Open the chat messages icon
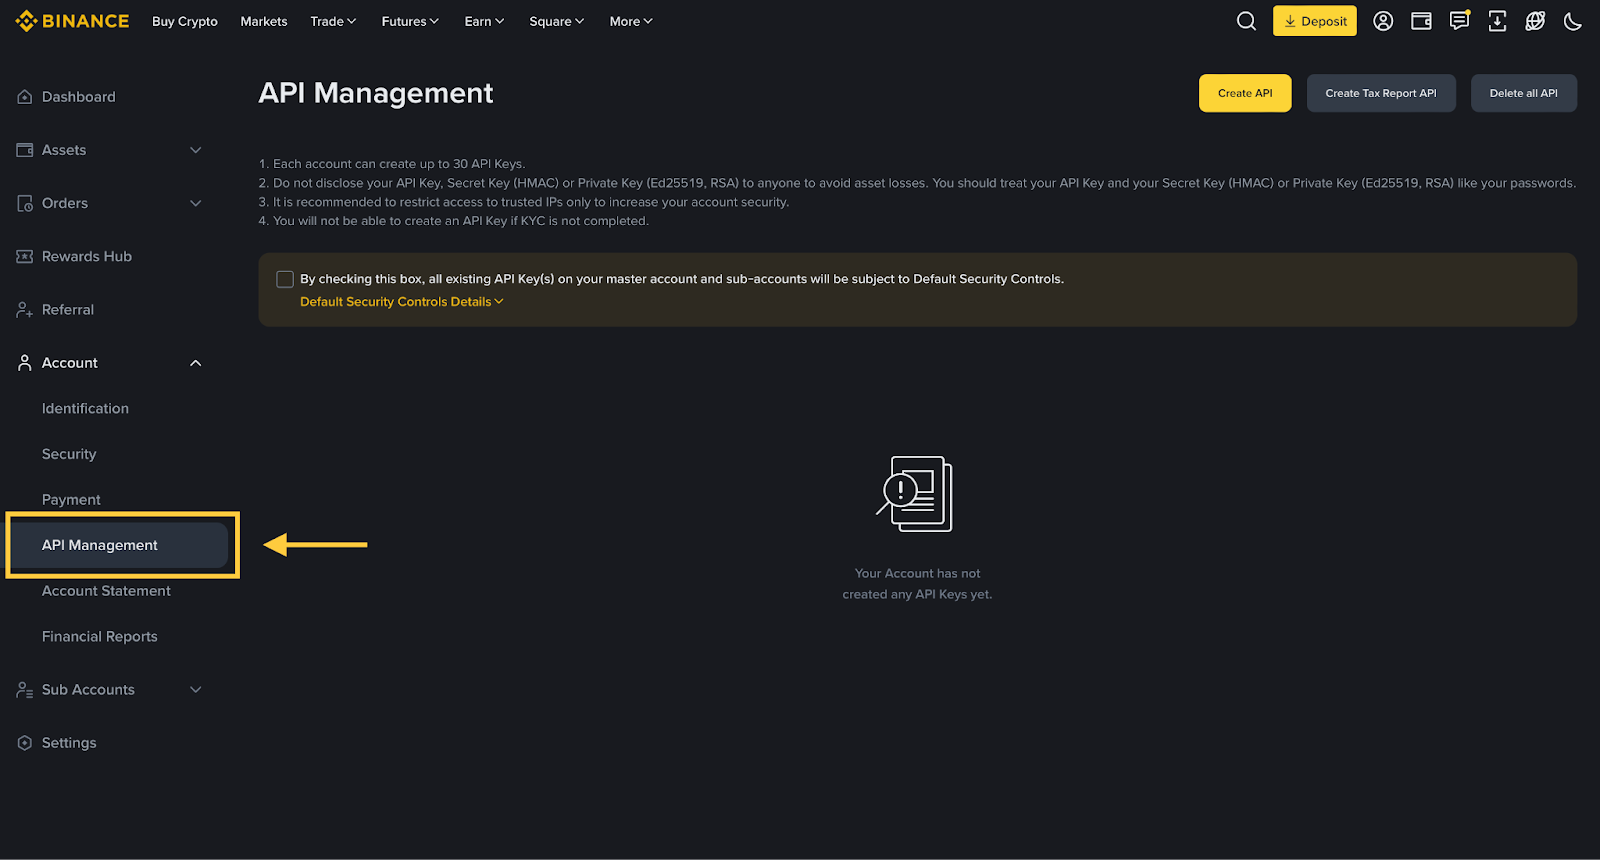Image resolution: width=1600 pixels, height=860 pixels. (x=1459, y=21)
